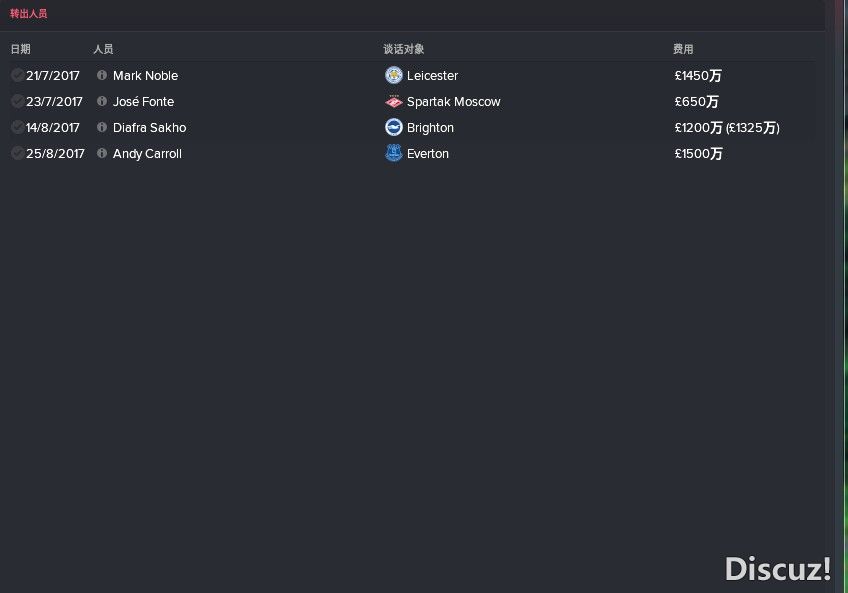This screenshot has width=848, height=593.
Task: Toggle the checkmark for the 14/8/2017 transfer
Action: [x=17, y=127]
